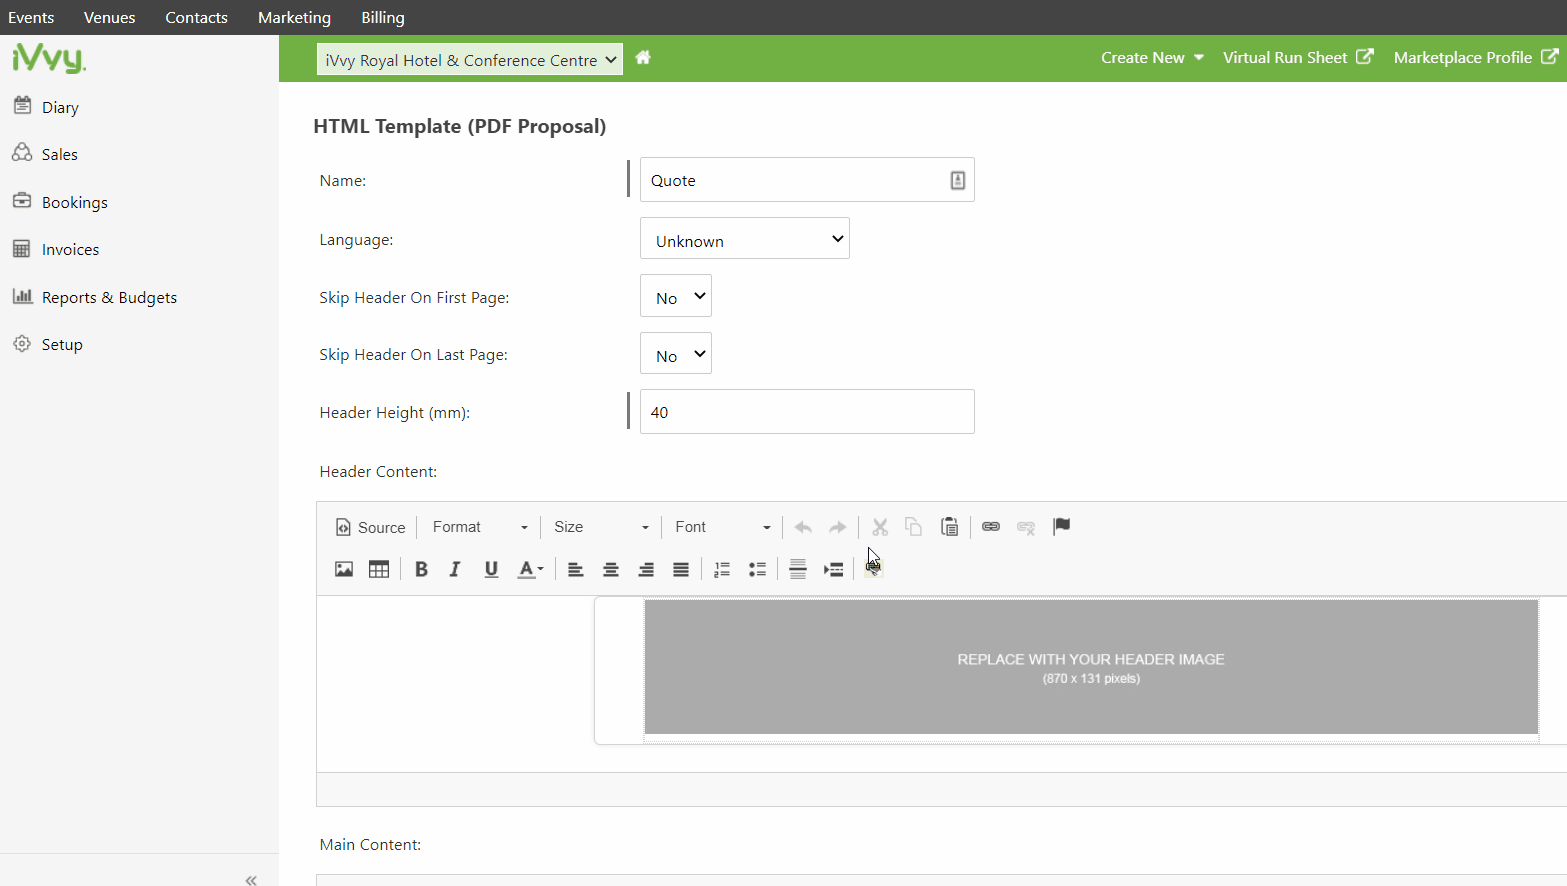Click the paste from clipboard icon
Image resolution: width=1567 pixels, height=886 pixels.
pos(949,527)
